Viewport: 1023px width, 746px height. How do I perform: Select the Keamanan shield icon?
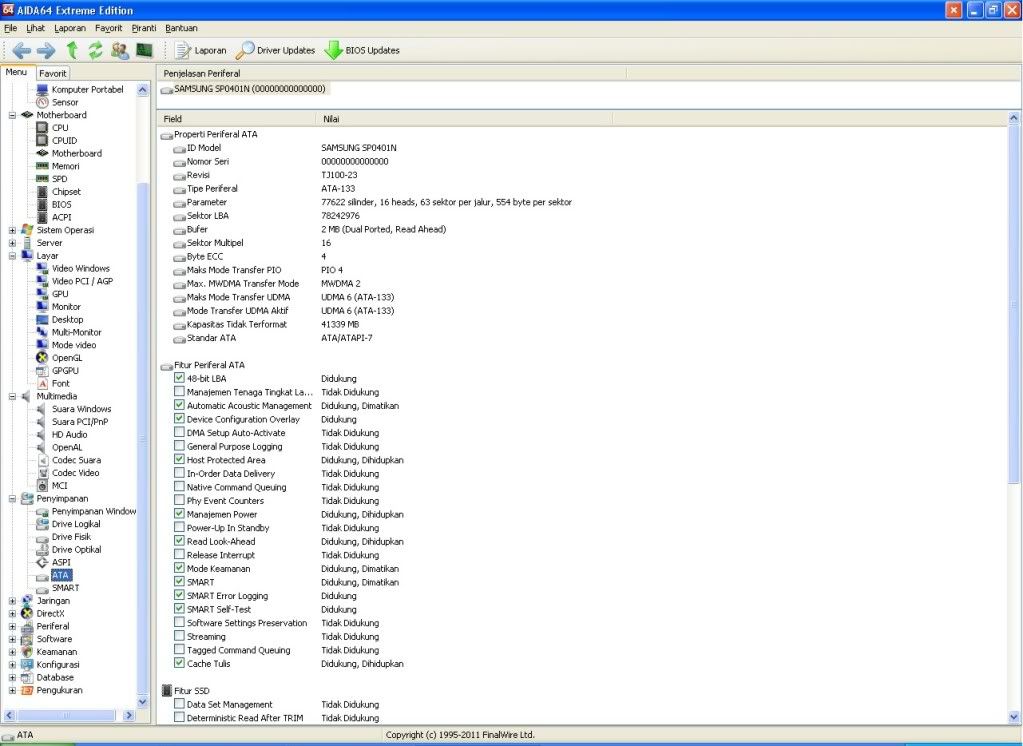tap(27, 652)
